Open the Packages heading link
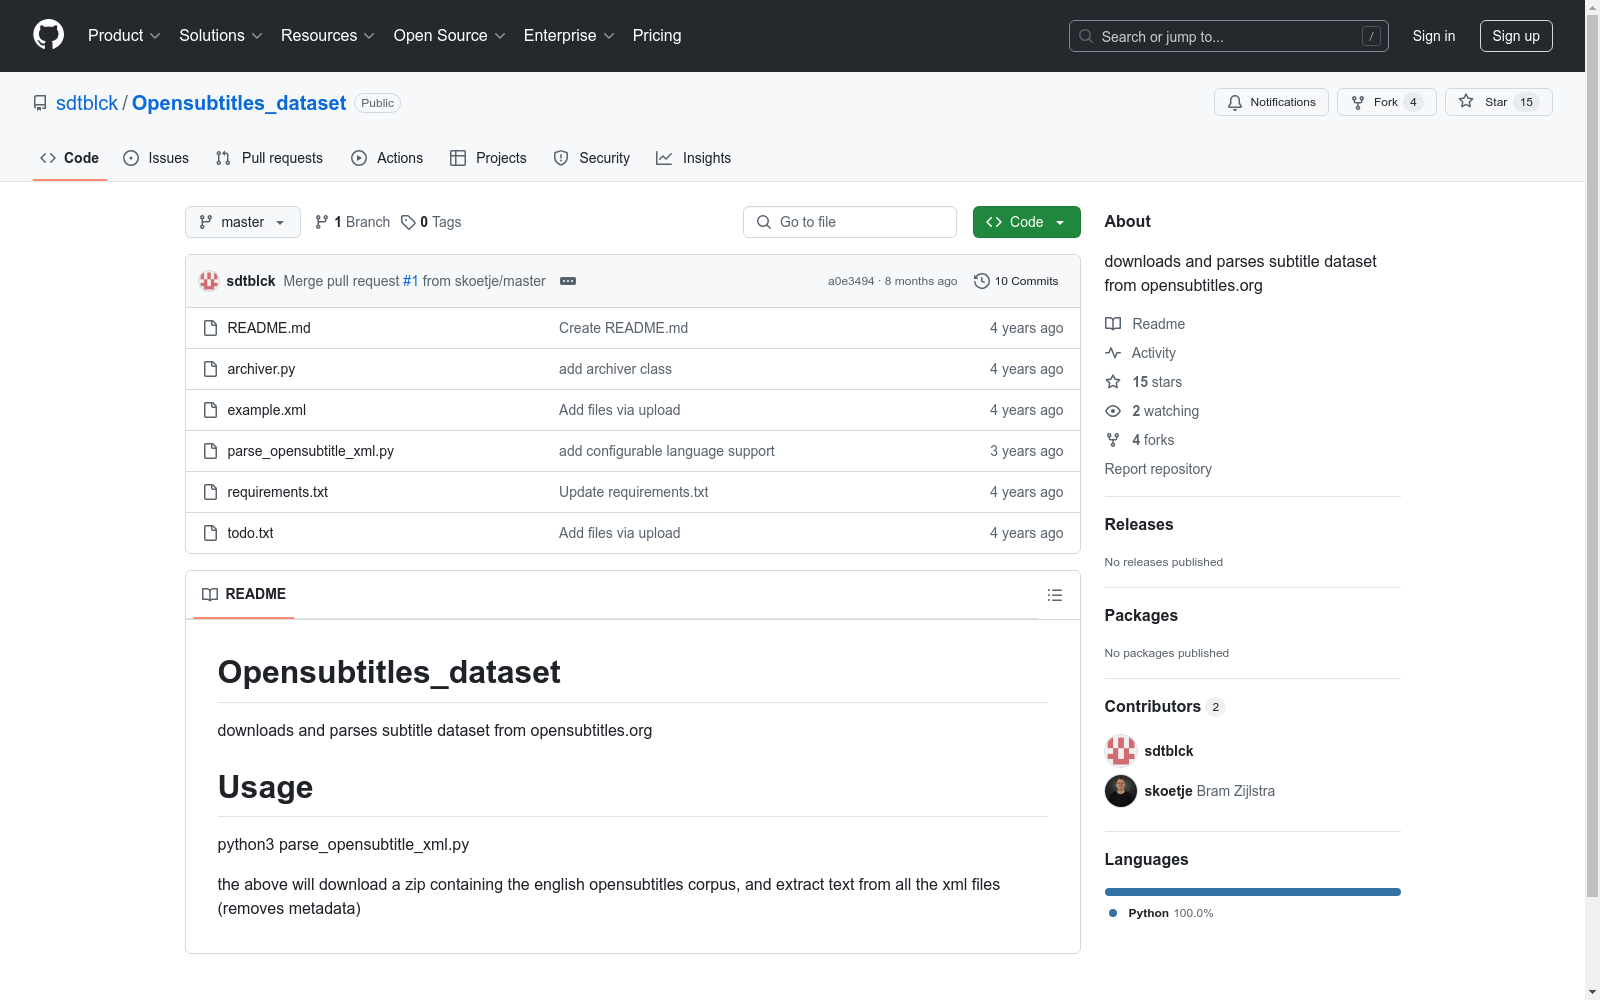The image size is (1600, 1000). pos(1141,615)
